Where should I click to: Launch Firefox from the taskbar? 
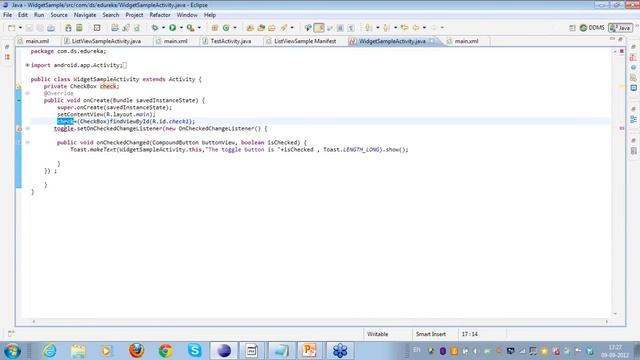136,351
